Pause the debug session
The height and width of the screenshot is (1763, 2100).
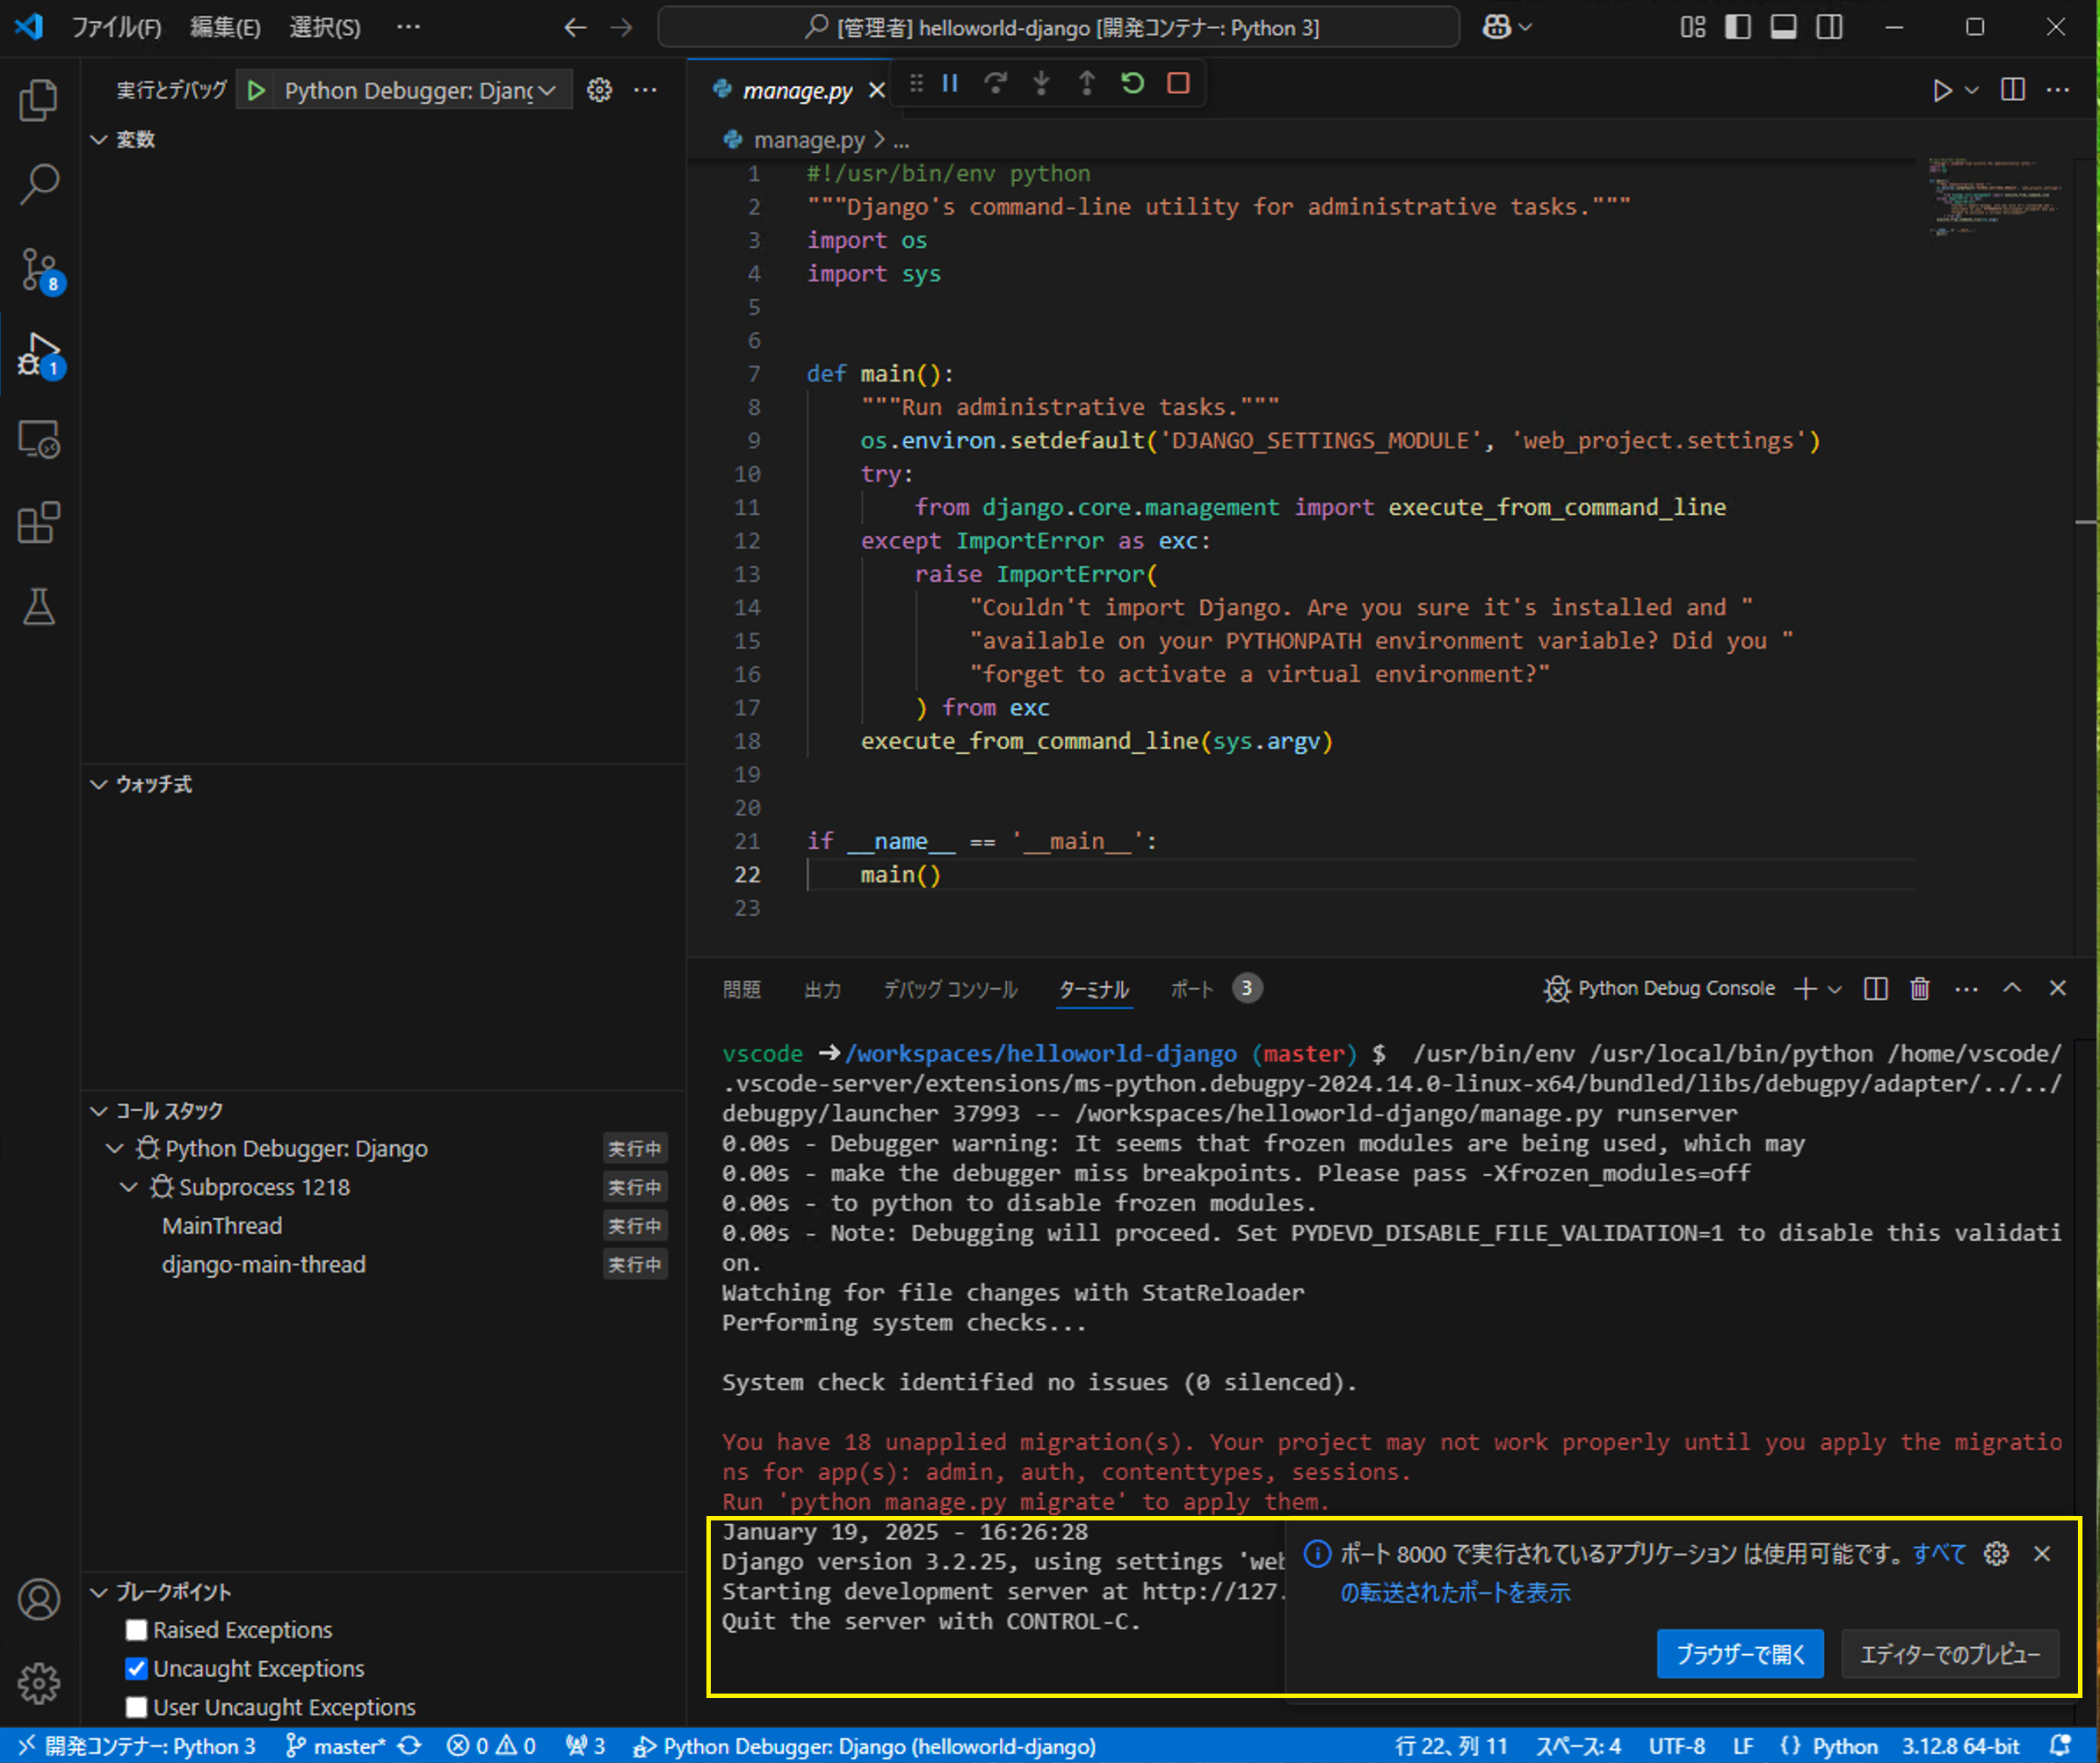click(950, 84)
